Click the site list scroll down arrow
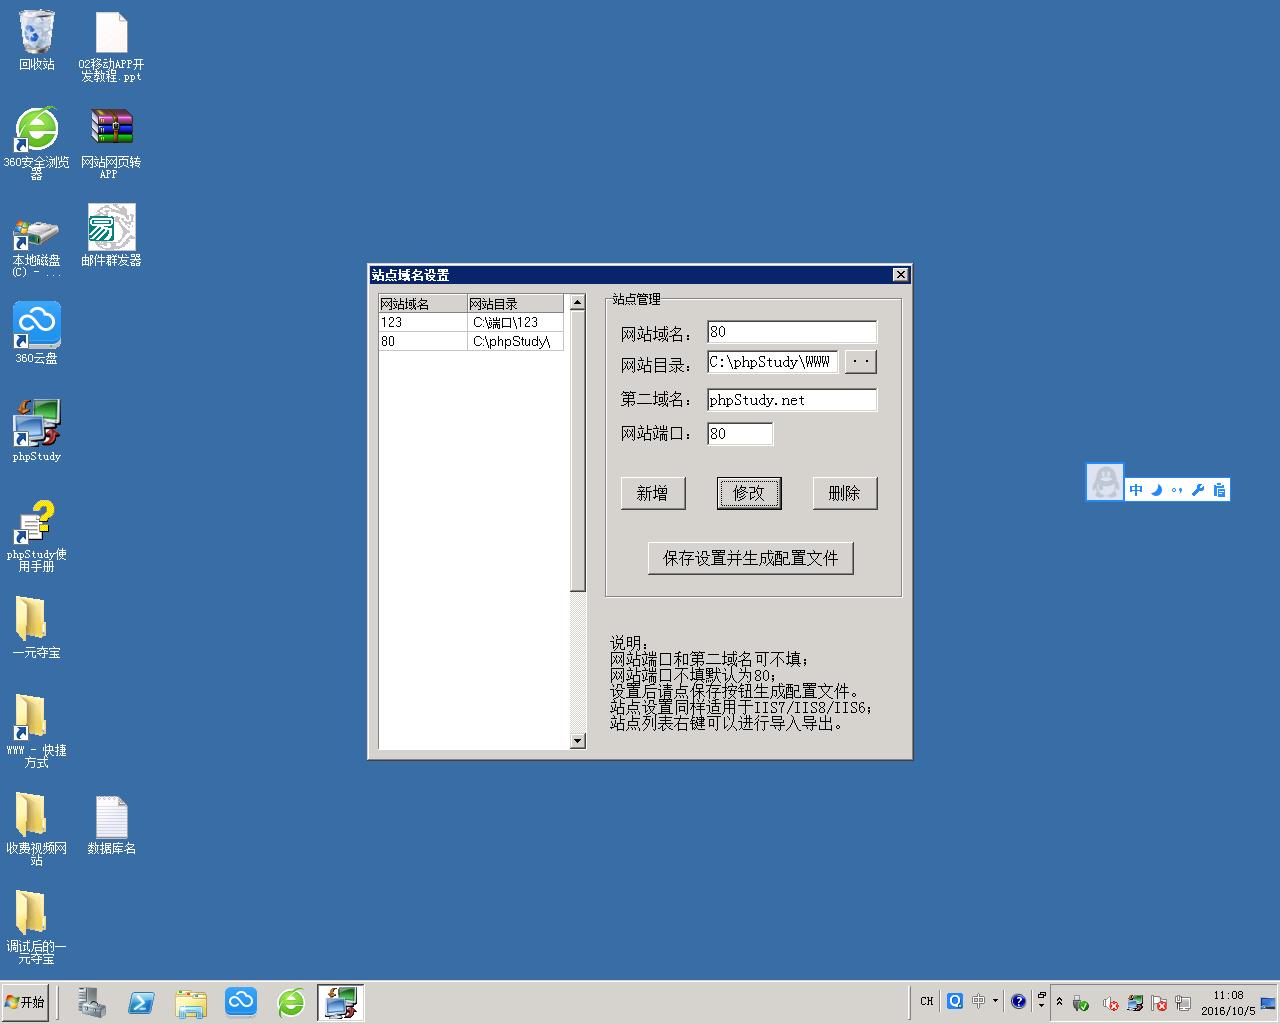 click(x=577, y=741)
